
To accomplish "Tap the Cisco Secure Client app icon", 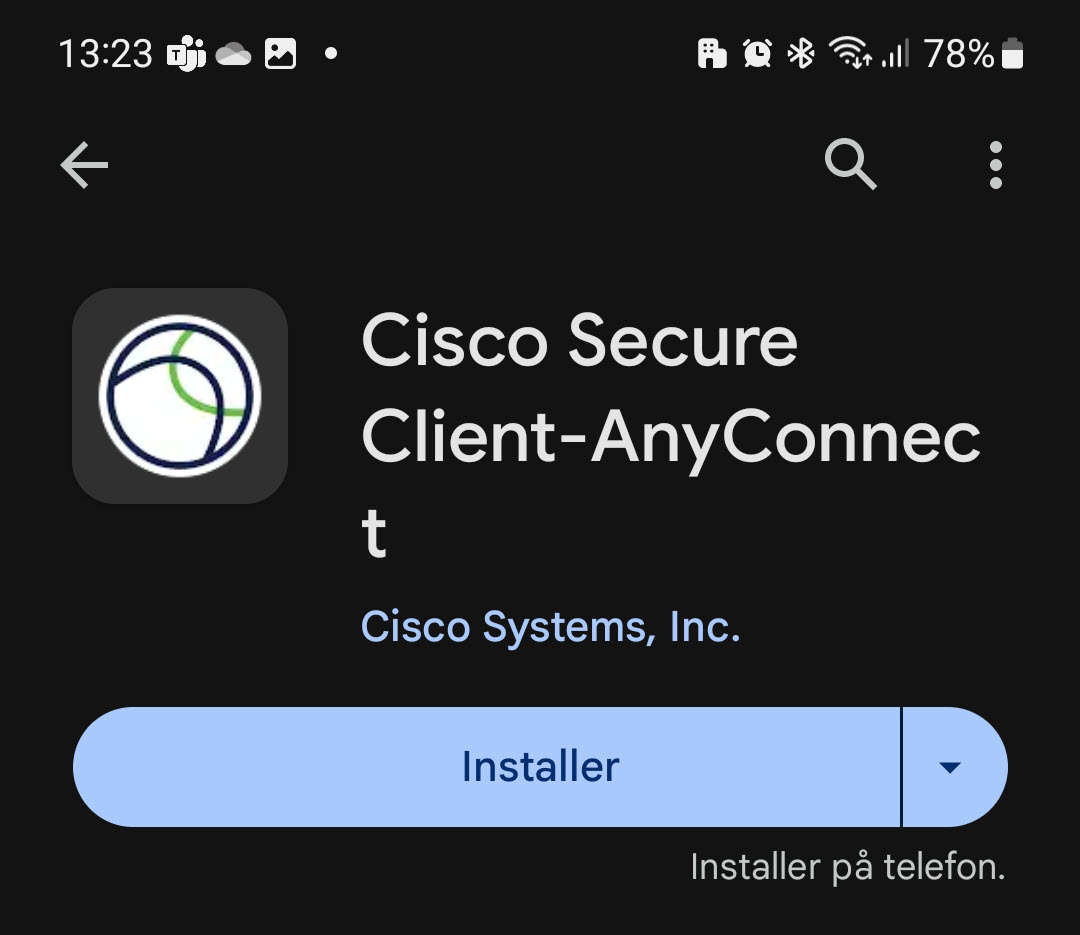I will coord(180,395).
